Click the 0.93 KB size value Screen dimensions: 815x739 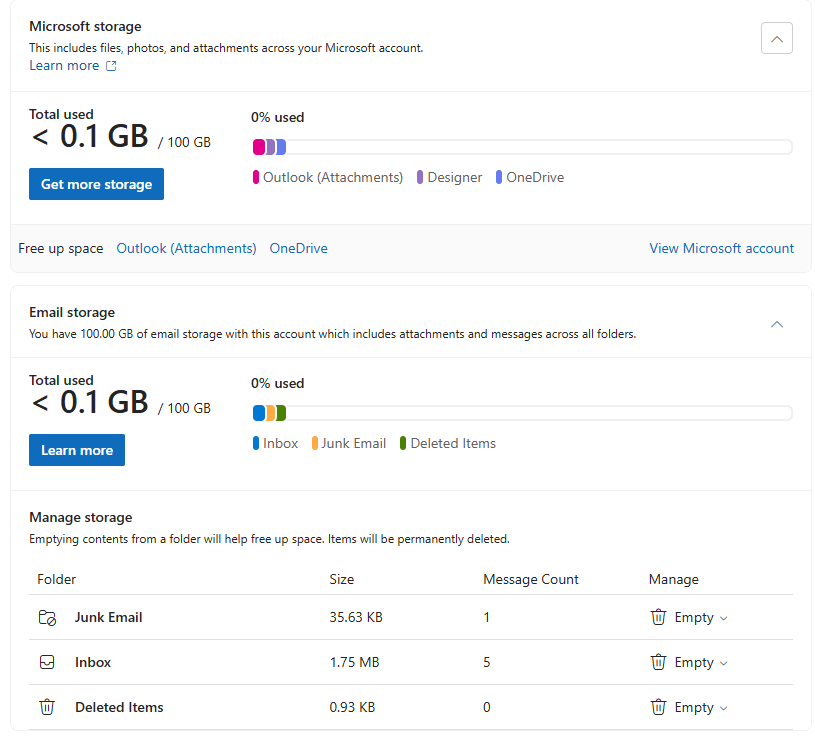click(352, 707)
